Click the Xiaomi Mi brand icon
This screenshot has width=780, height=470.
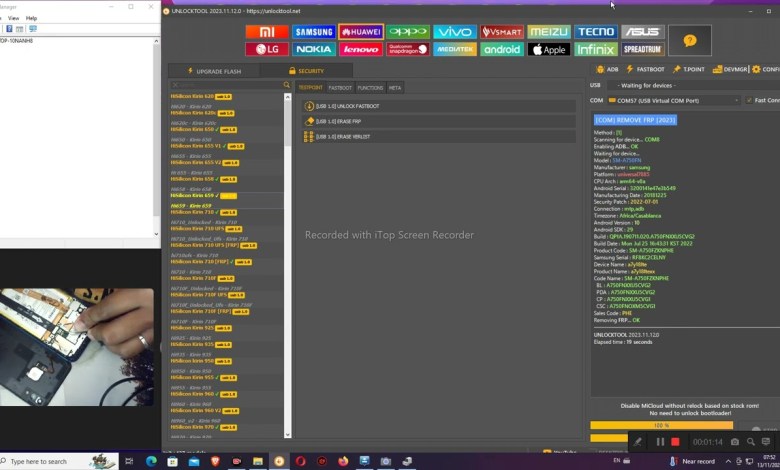point(267,32)
